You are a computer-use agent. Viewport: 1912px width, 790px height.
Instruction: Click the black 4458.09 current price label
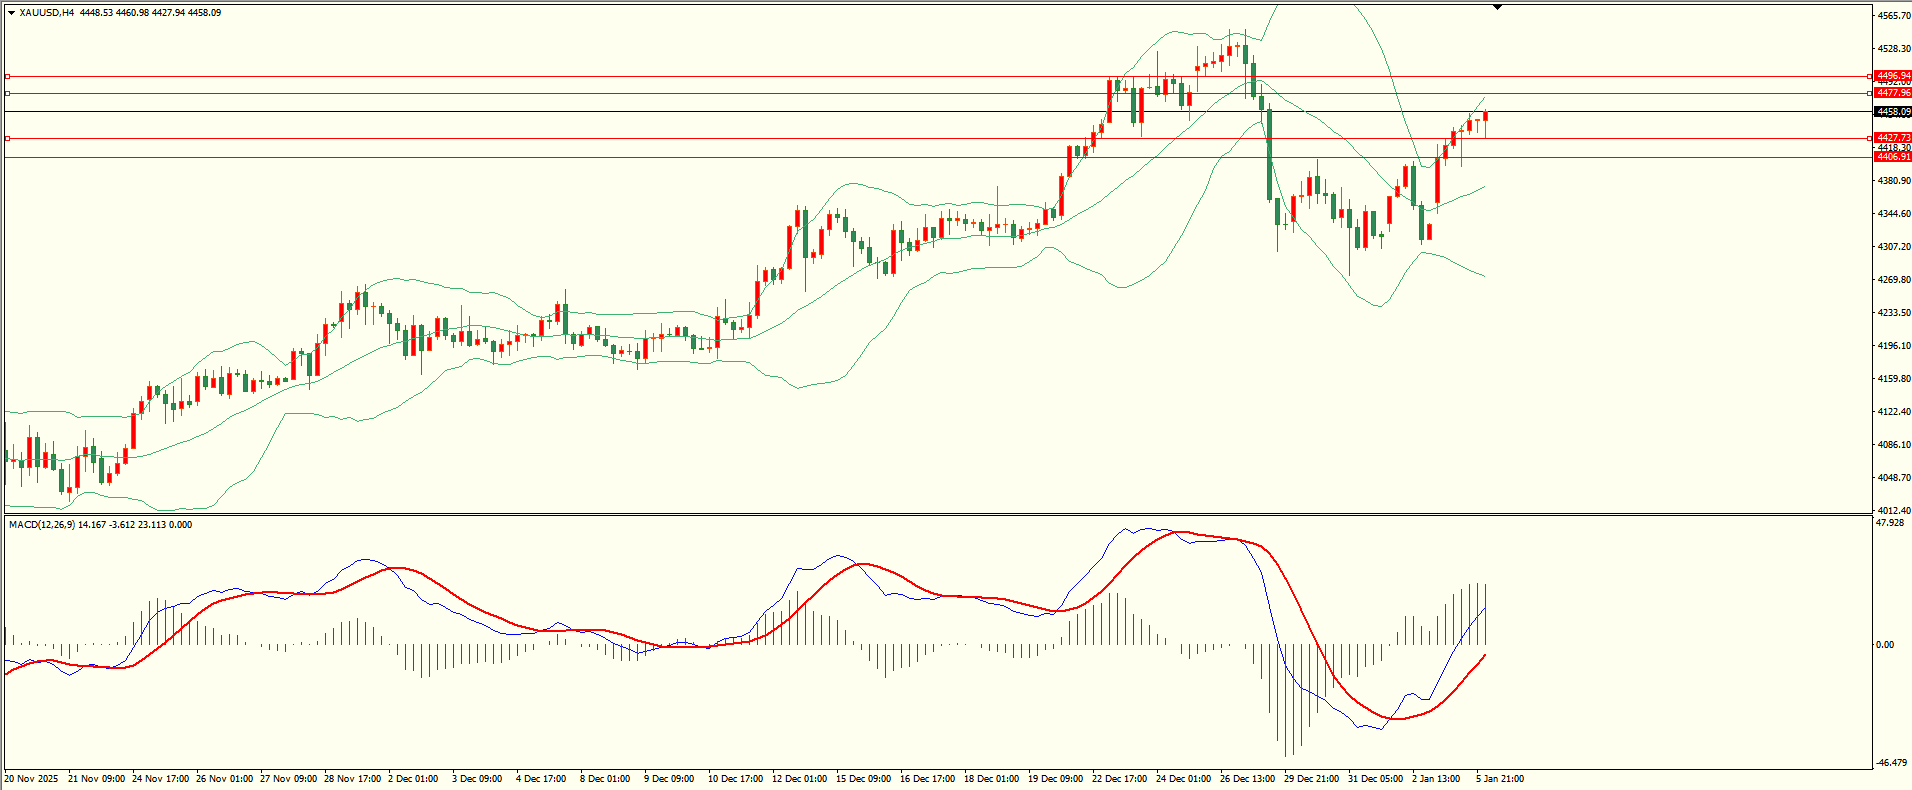click(1893, 112)
